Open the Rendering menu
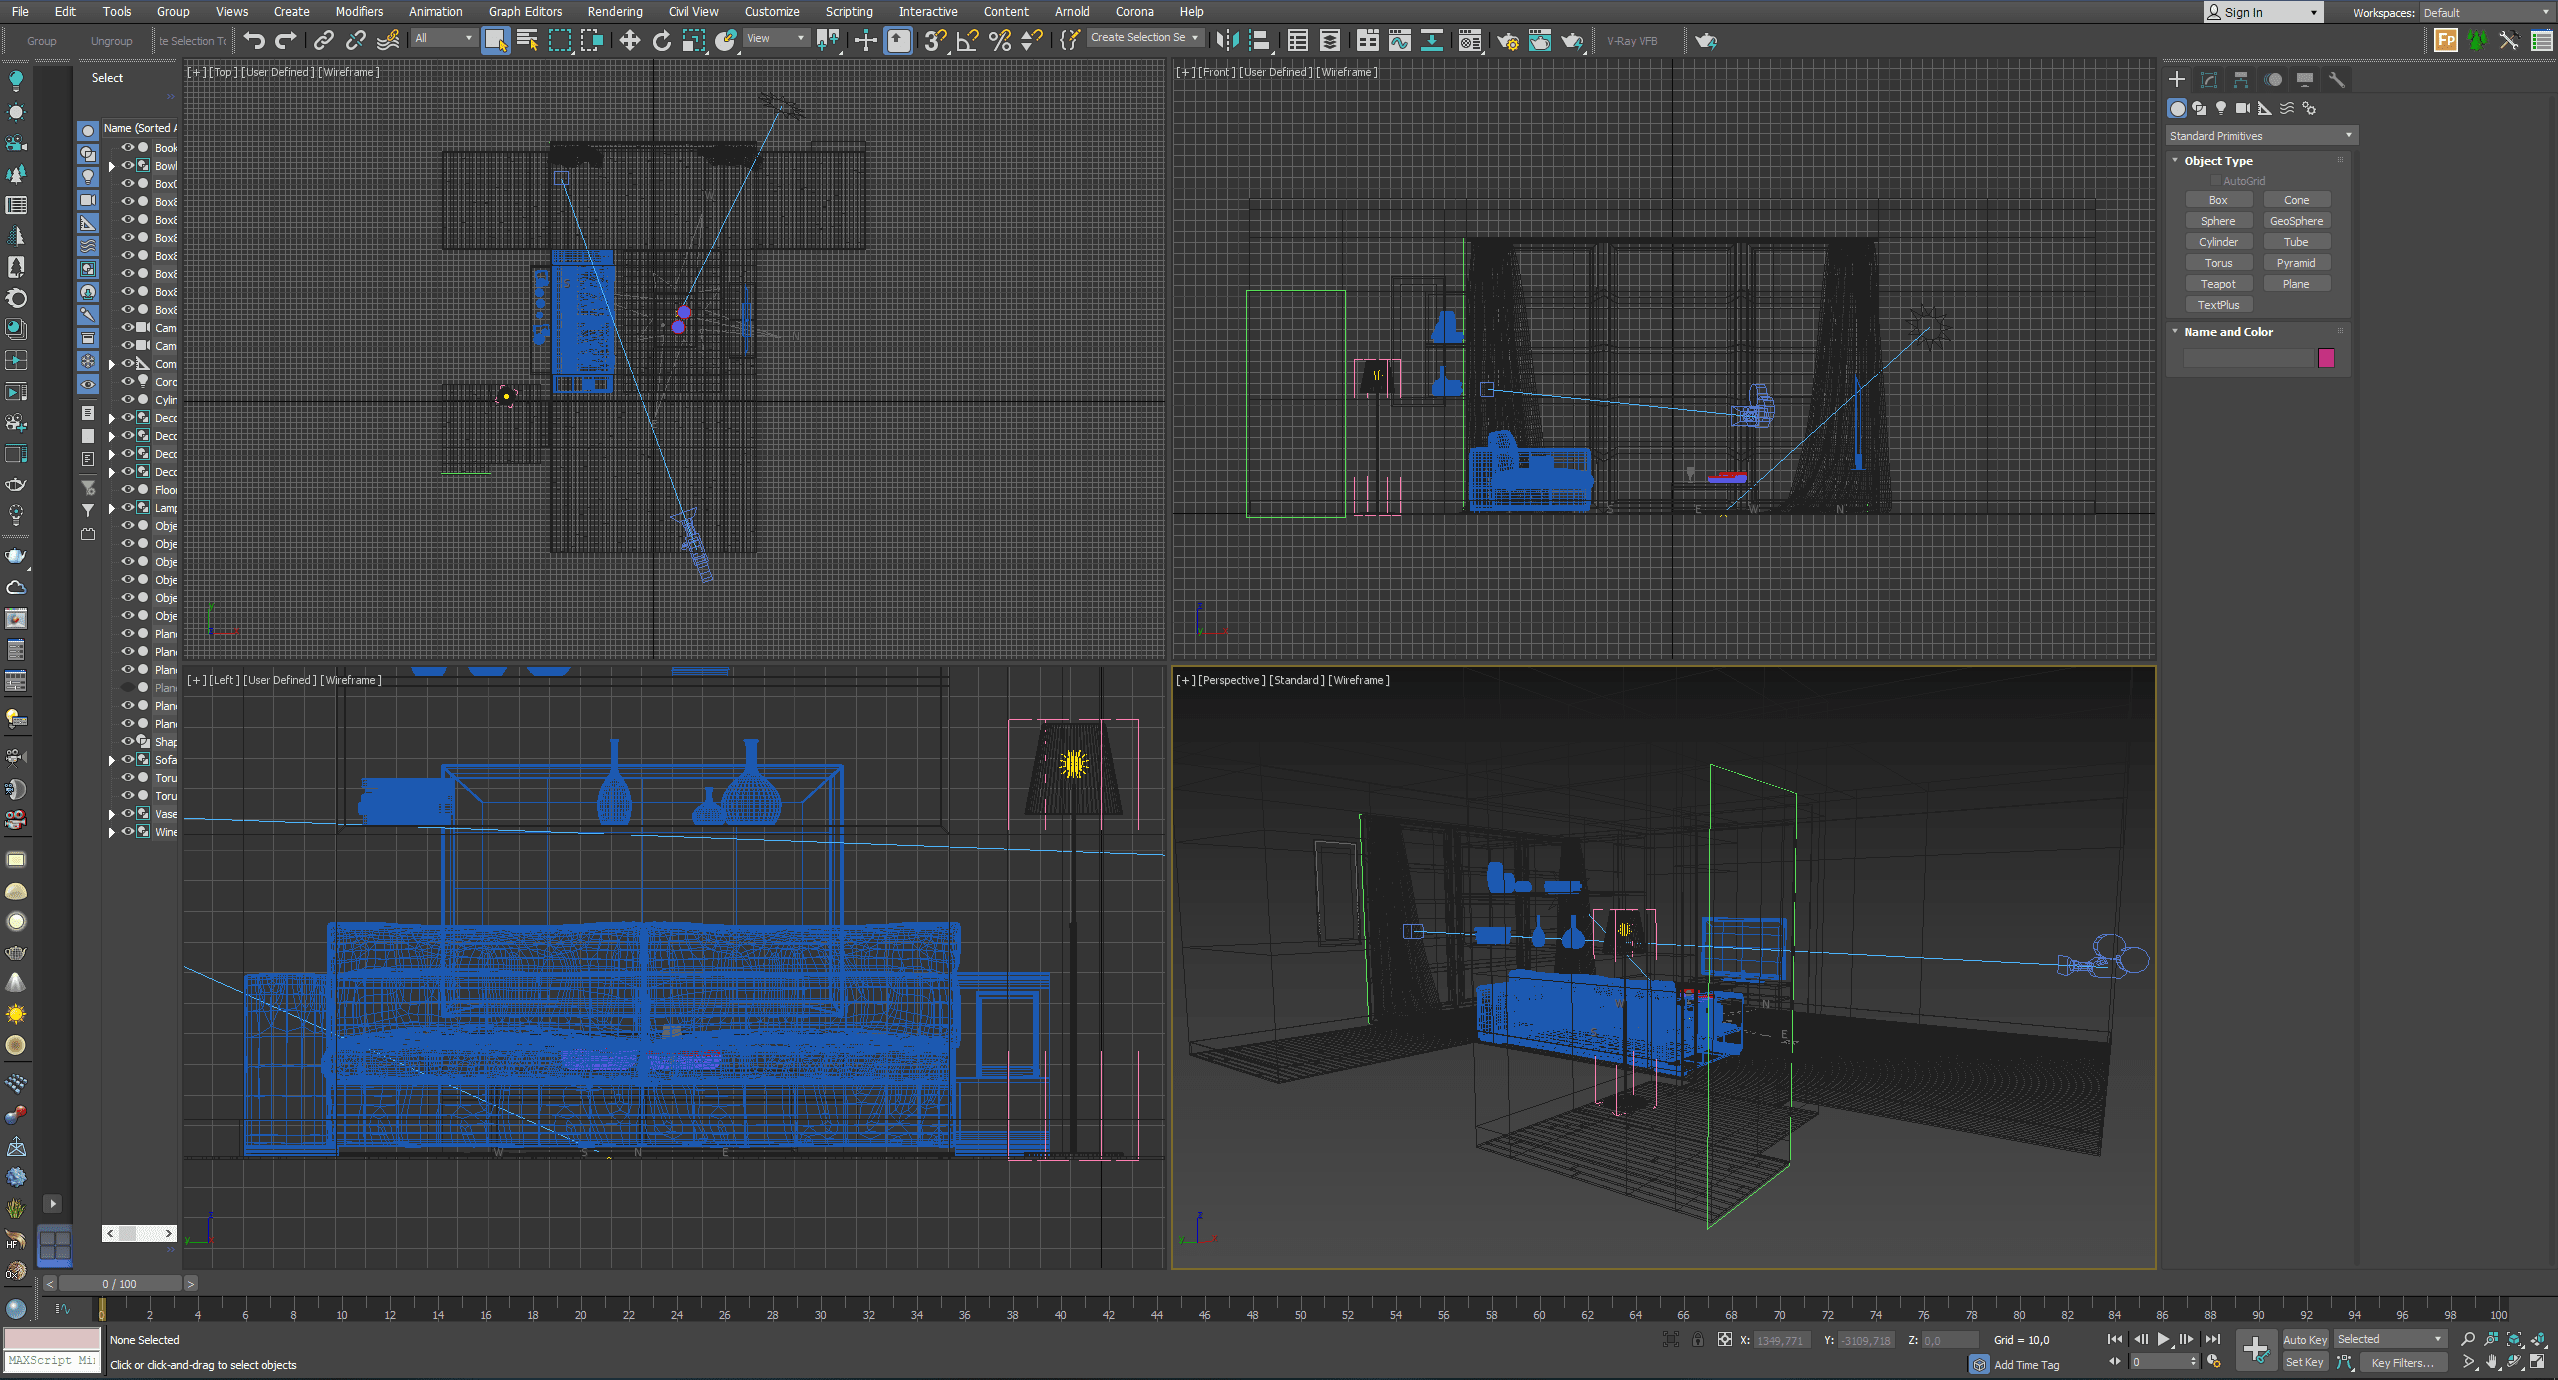The image size is (2558, 1380). pos(615,12)
